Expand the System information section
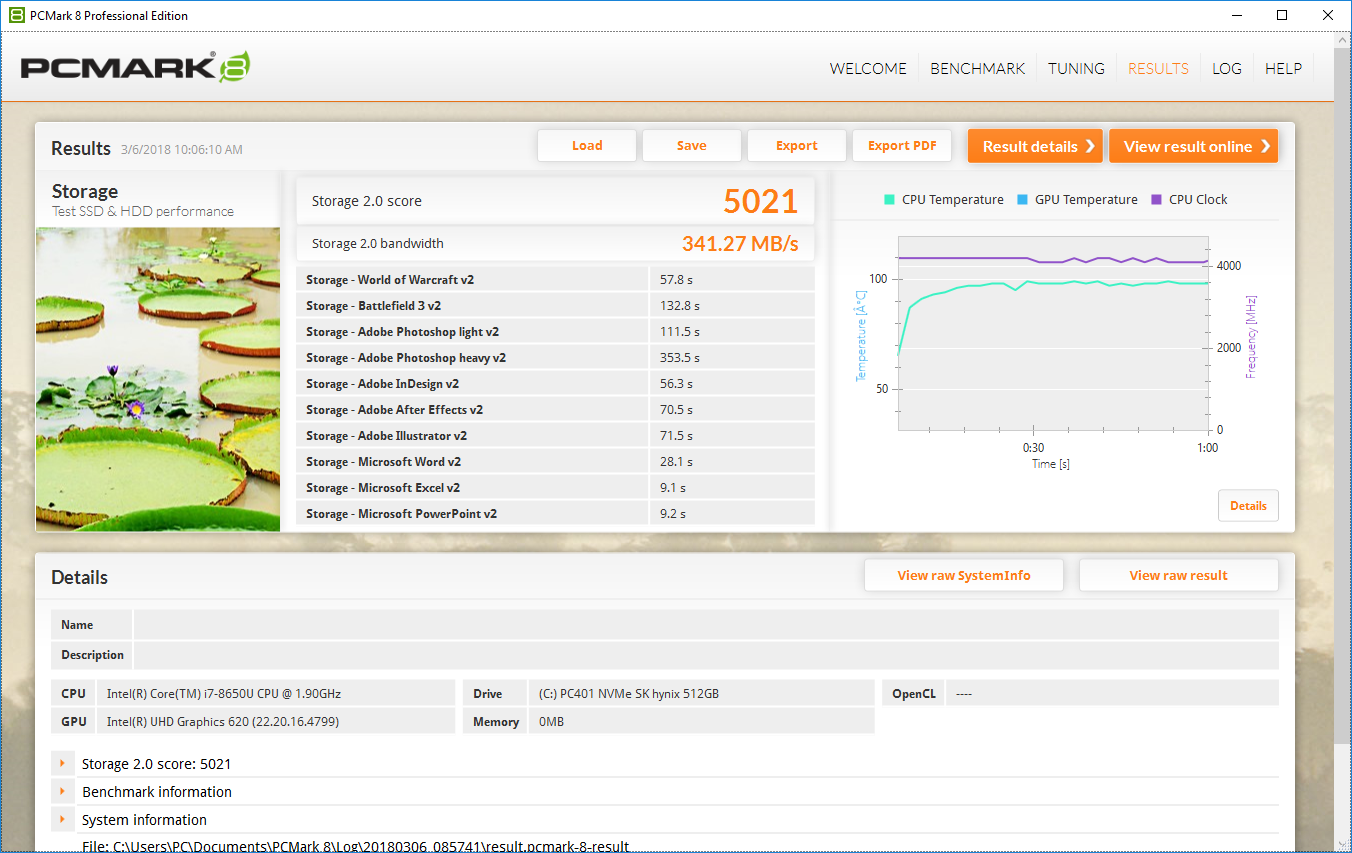The image size is (1352, 853). (x=62, y=819)
